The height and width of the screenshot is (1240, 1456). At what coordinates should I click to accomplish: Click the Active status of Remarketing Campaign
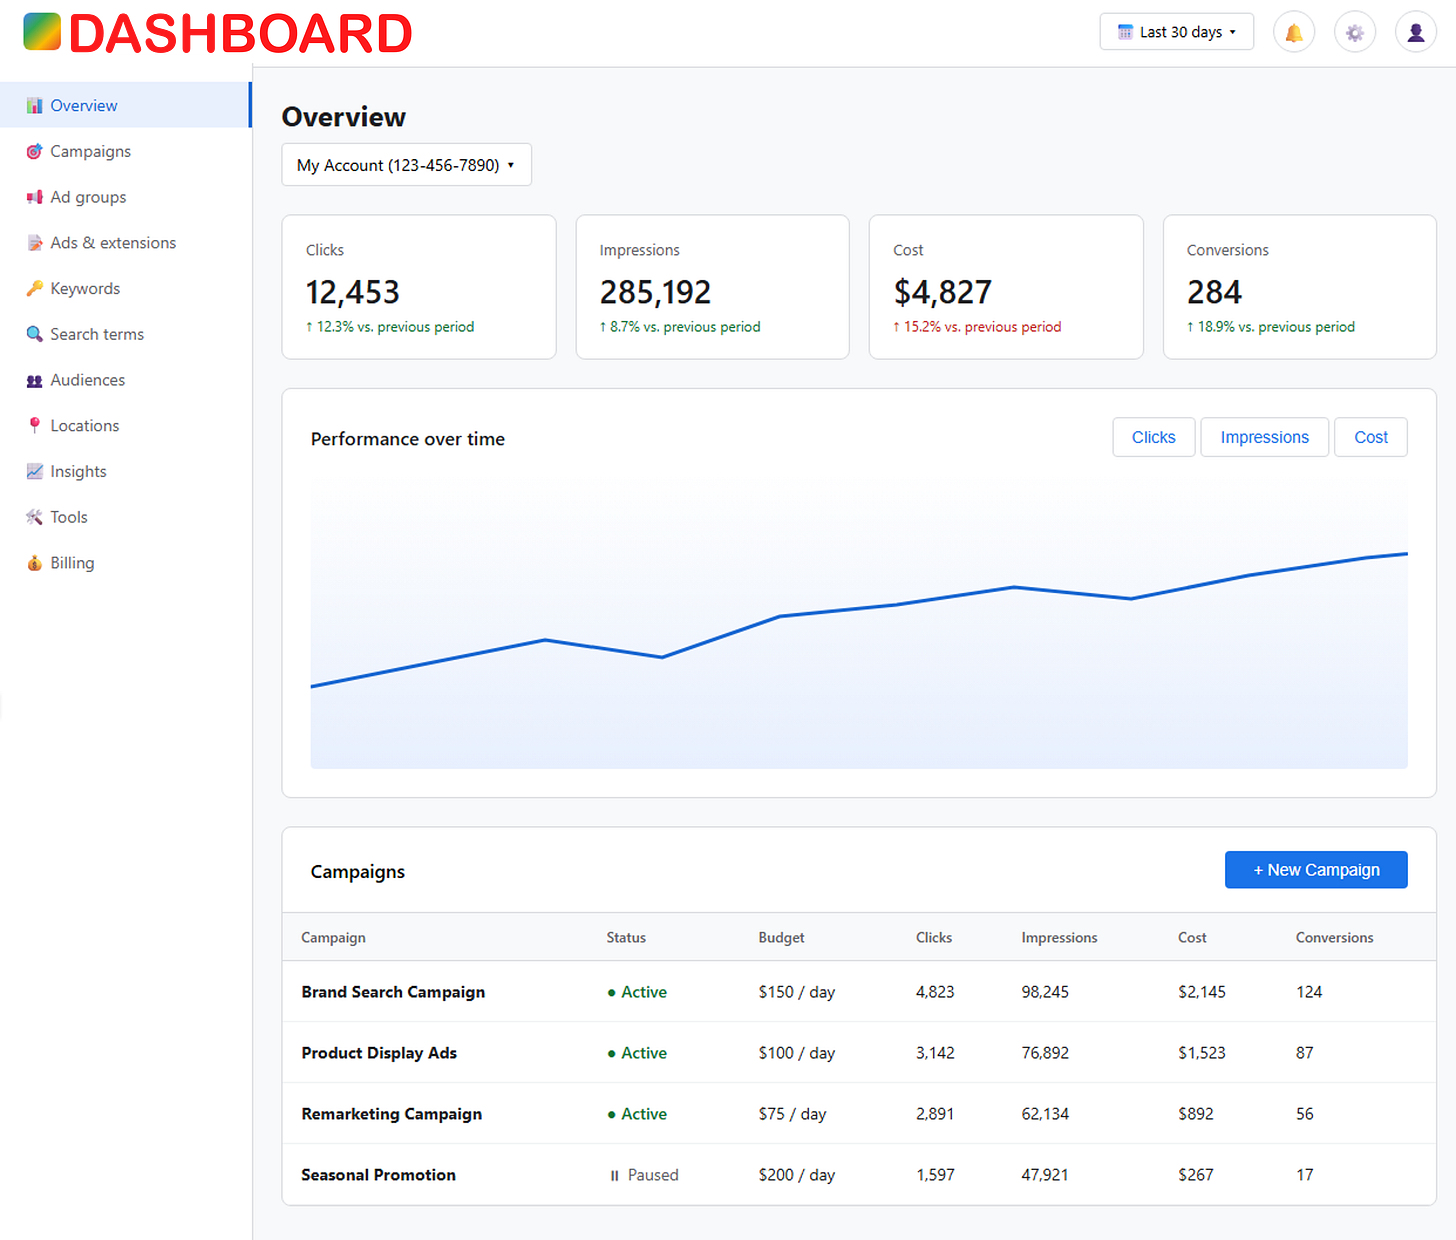click(x=637, y=1114)
